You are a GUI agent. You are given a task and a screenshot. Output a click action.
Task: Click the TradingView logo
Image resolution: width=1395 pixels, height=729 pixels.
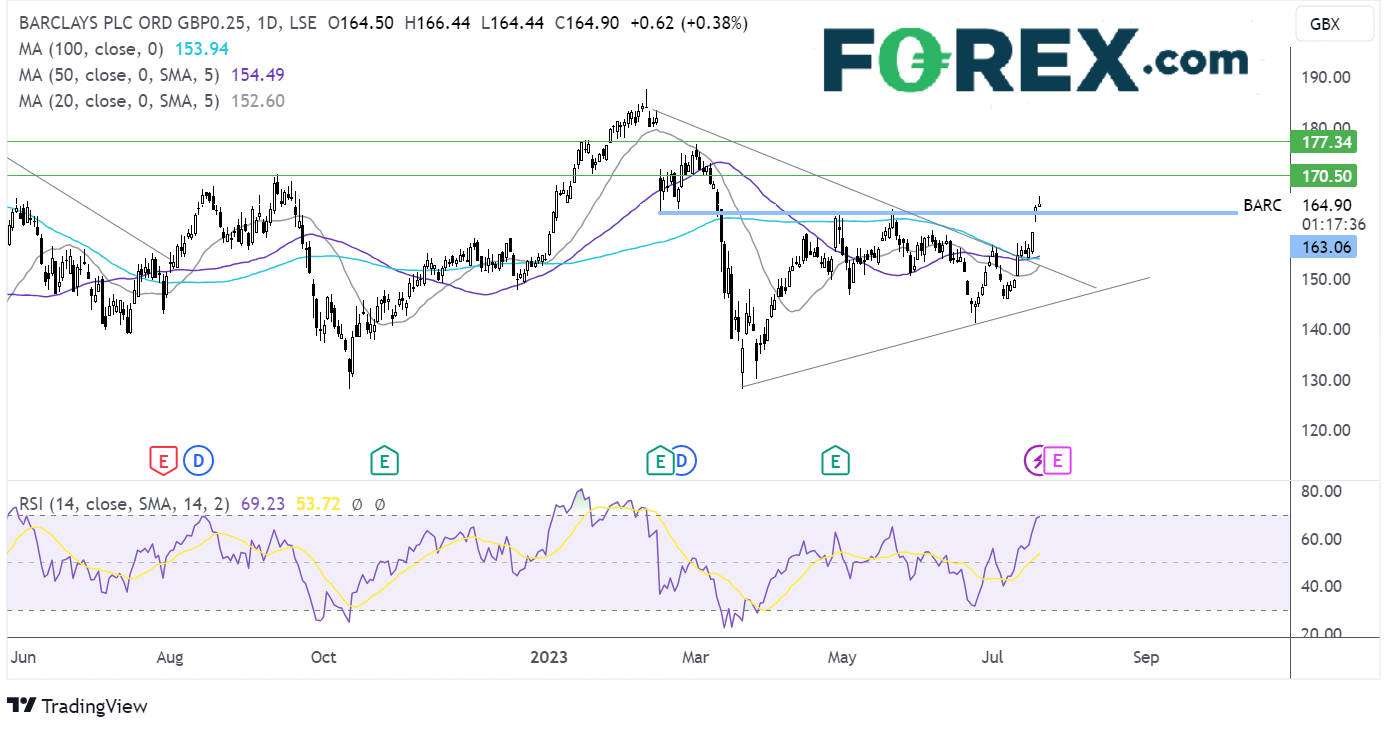[78, 705]
